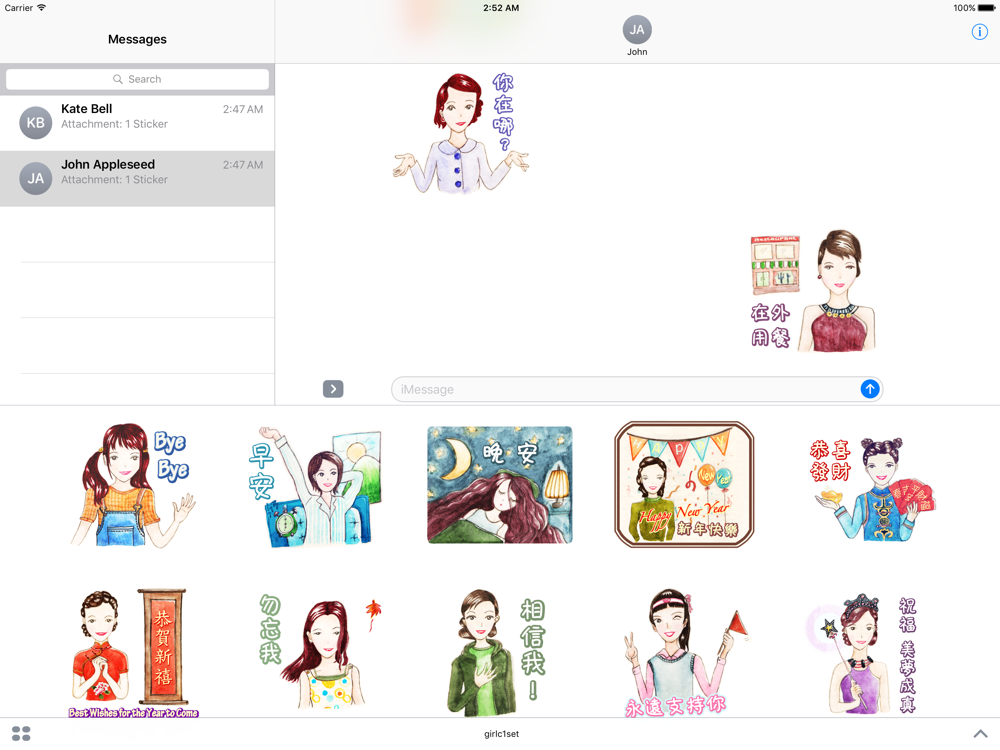This screenshot has height=750, width=1000.
Task: Tap the sent 在外用餐 sticker message
Action: point(813,291)
